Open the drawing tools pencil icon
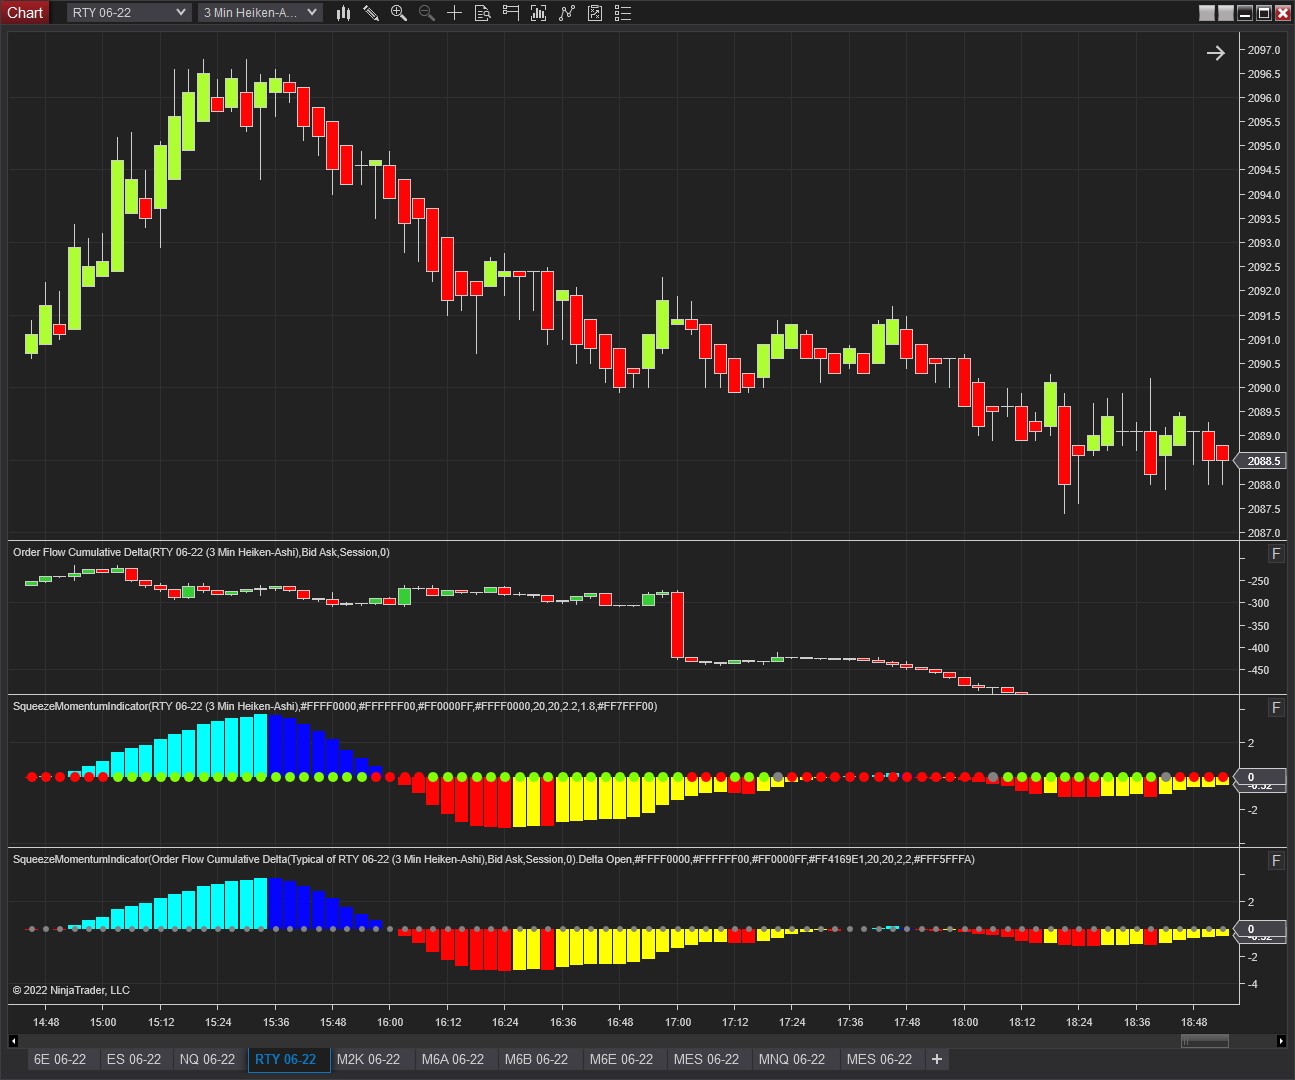The width and height of the screenshot is (1295, 1080). point(371,13)
